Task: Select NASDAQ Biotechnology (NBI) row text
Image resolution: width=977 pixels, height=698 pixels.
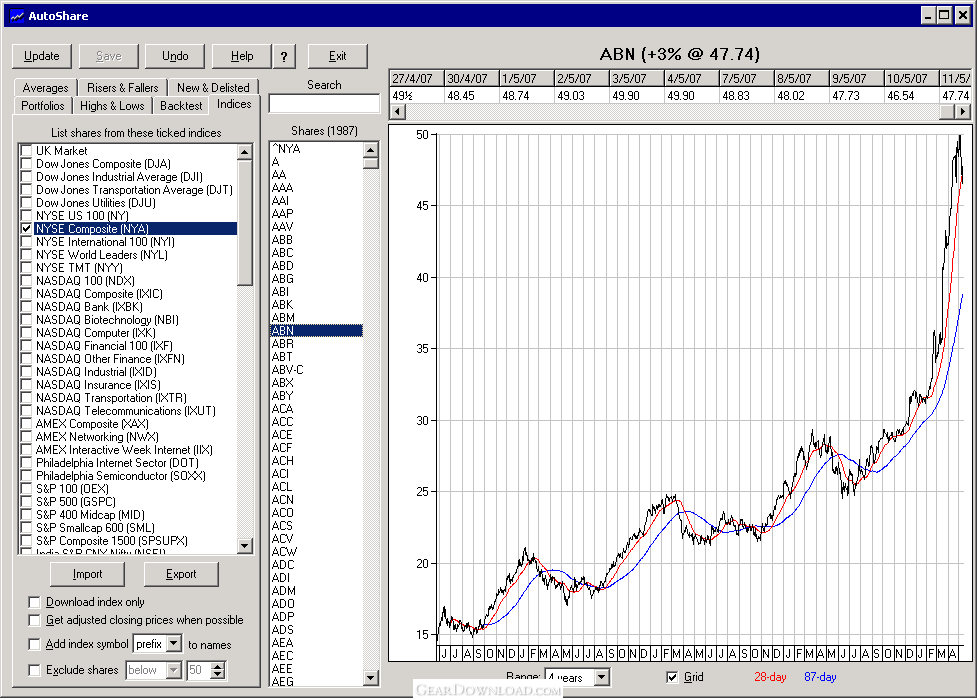Action: point(107,320)
